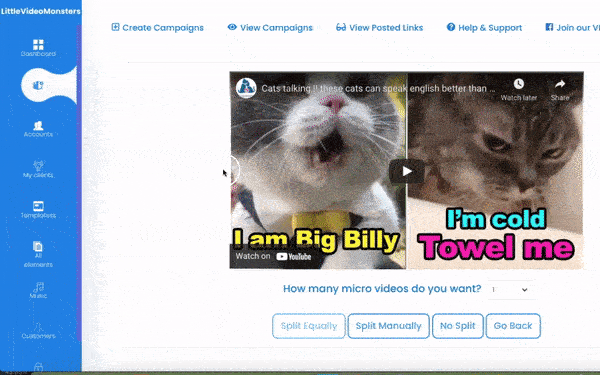600x375 pixels.
Task: Click the Go Back button
Action: click(513, 326)
